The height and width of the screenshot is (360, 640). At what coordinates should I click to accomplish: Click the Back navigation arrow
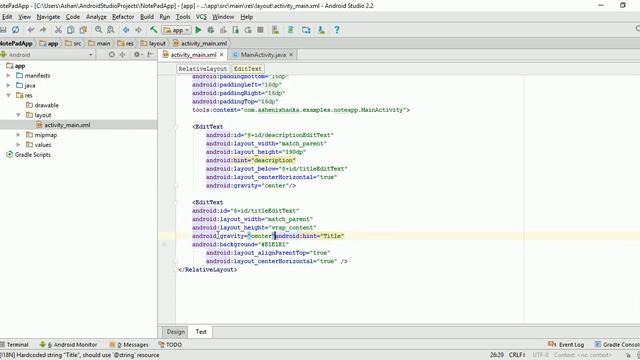[126, 30]
